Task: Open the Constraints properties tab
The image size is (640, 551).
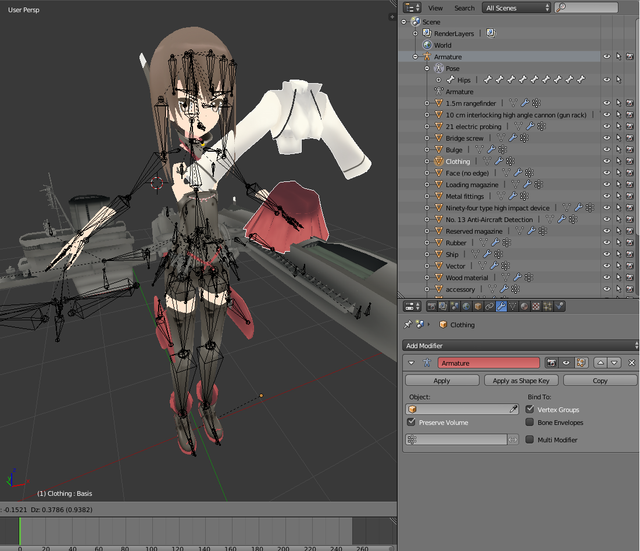Action: [489, 306]
